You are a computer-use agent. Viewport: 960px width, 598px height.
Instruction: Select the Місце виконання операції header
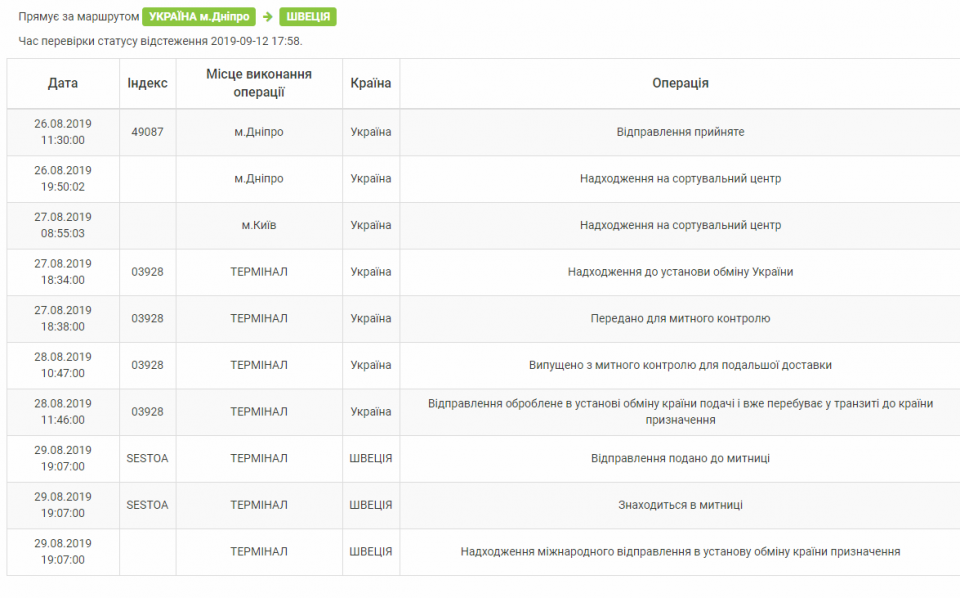click(x=259, y=83)
